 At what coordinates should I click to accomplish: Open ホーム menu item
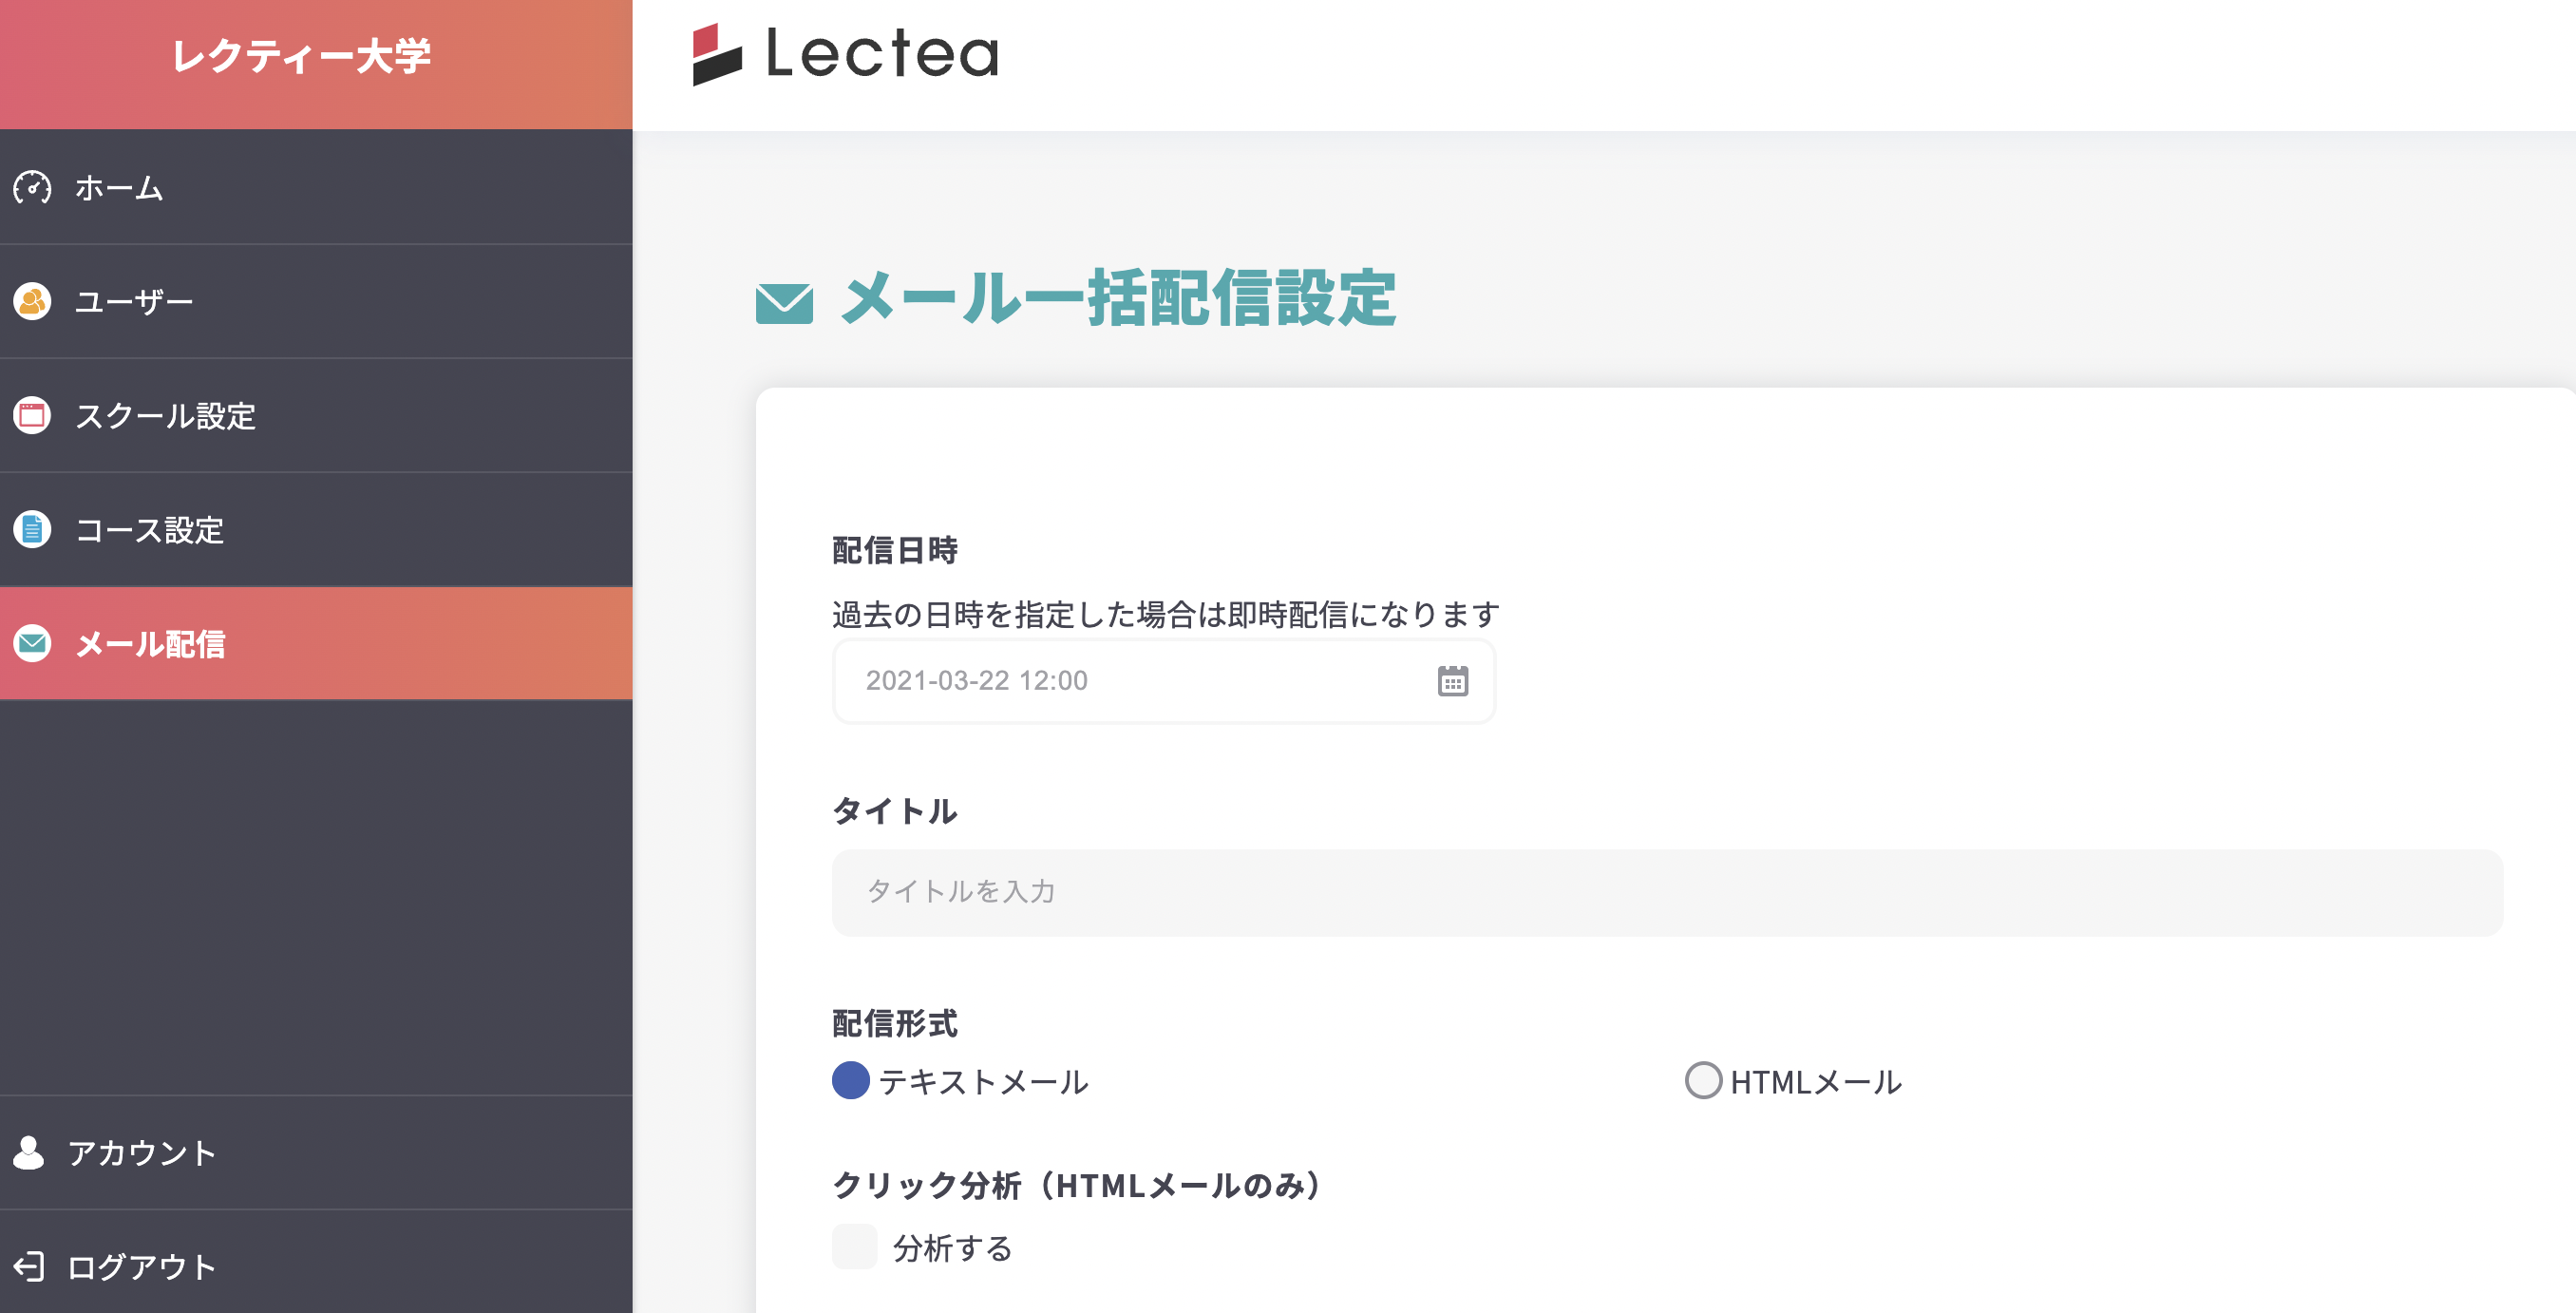(x=119, y=187)
